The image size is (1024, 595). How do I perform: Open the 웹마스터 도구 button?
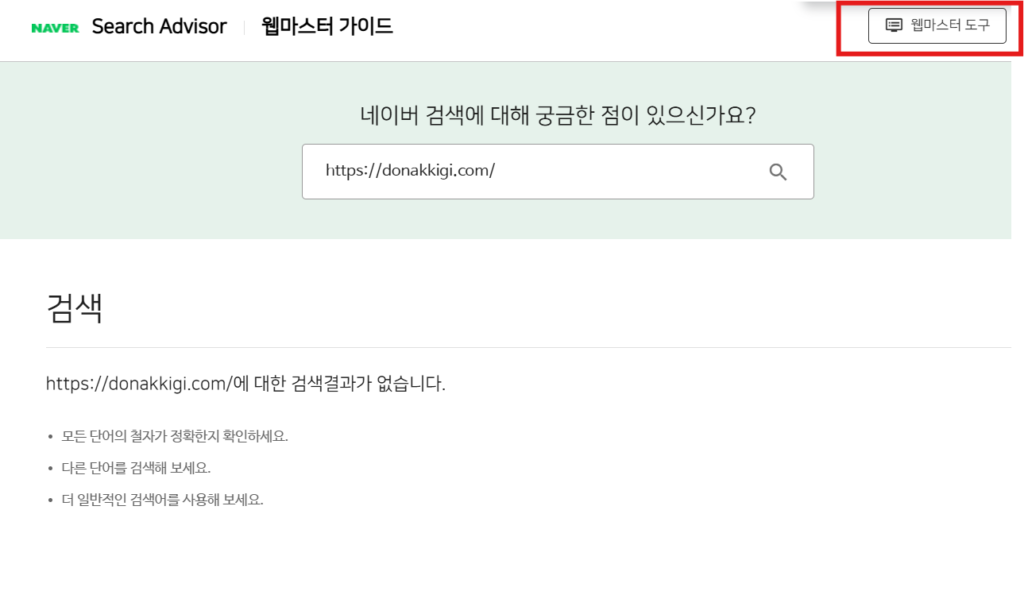(x=937, y=26)
